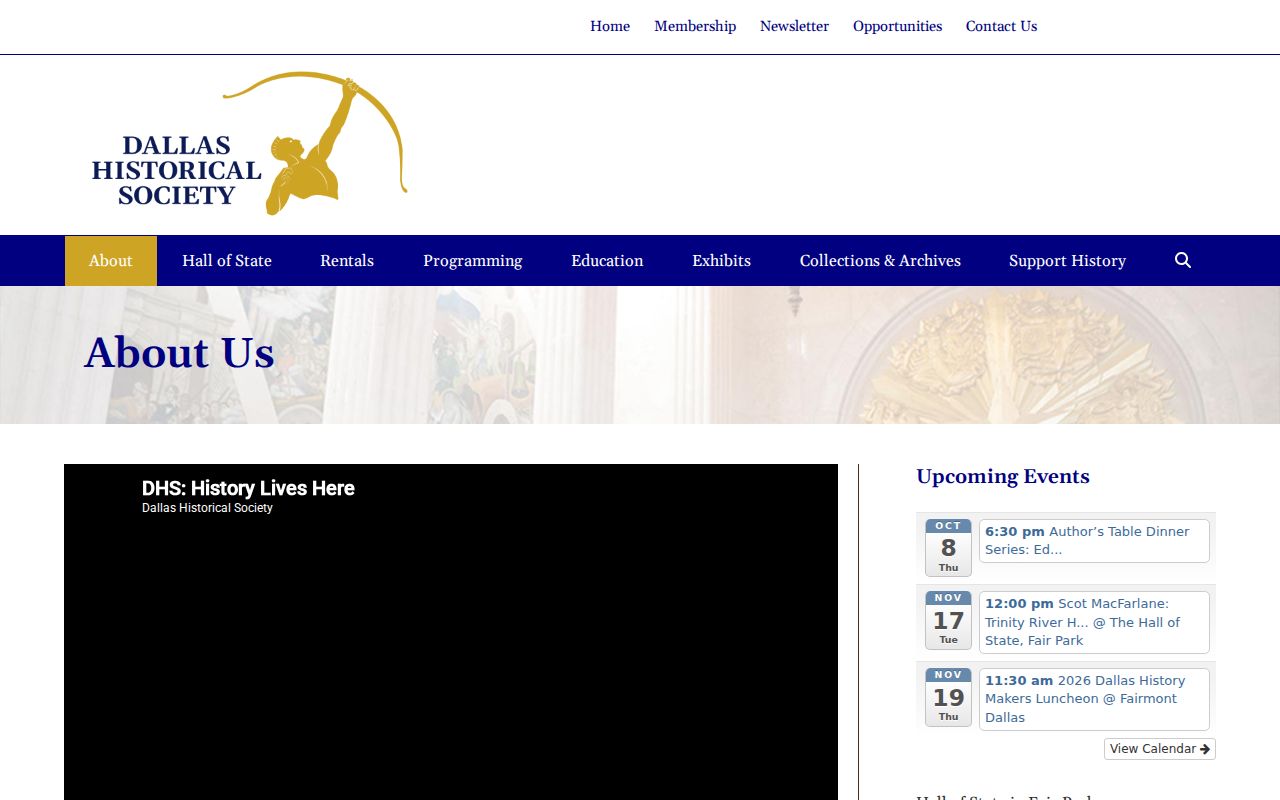Open the Collections & Archives menu

(880, 261)
